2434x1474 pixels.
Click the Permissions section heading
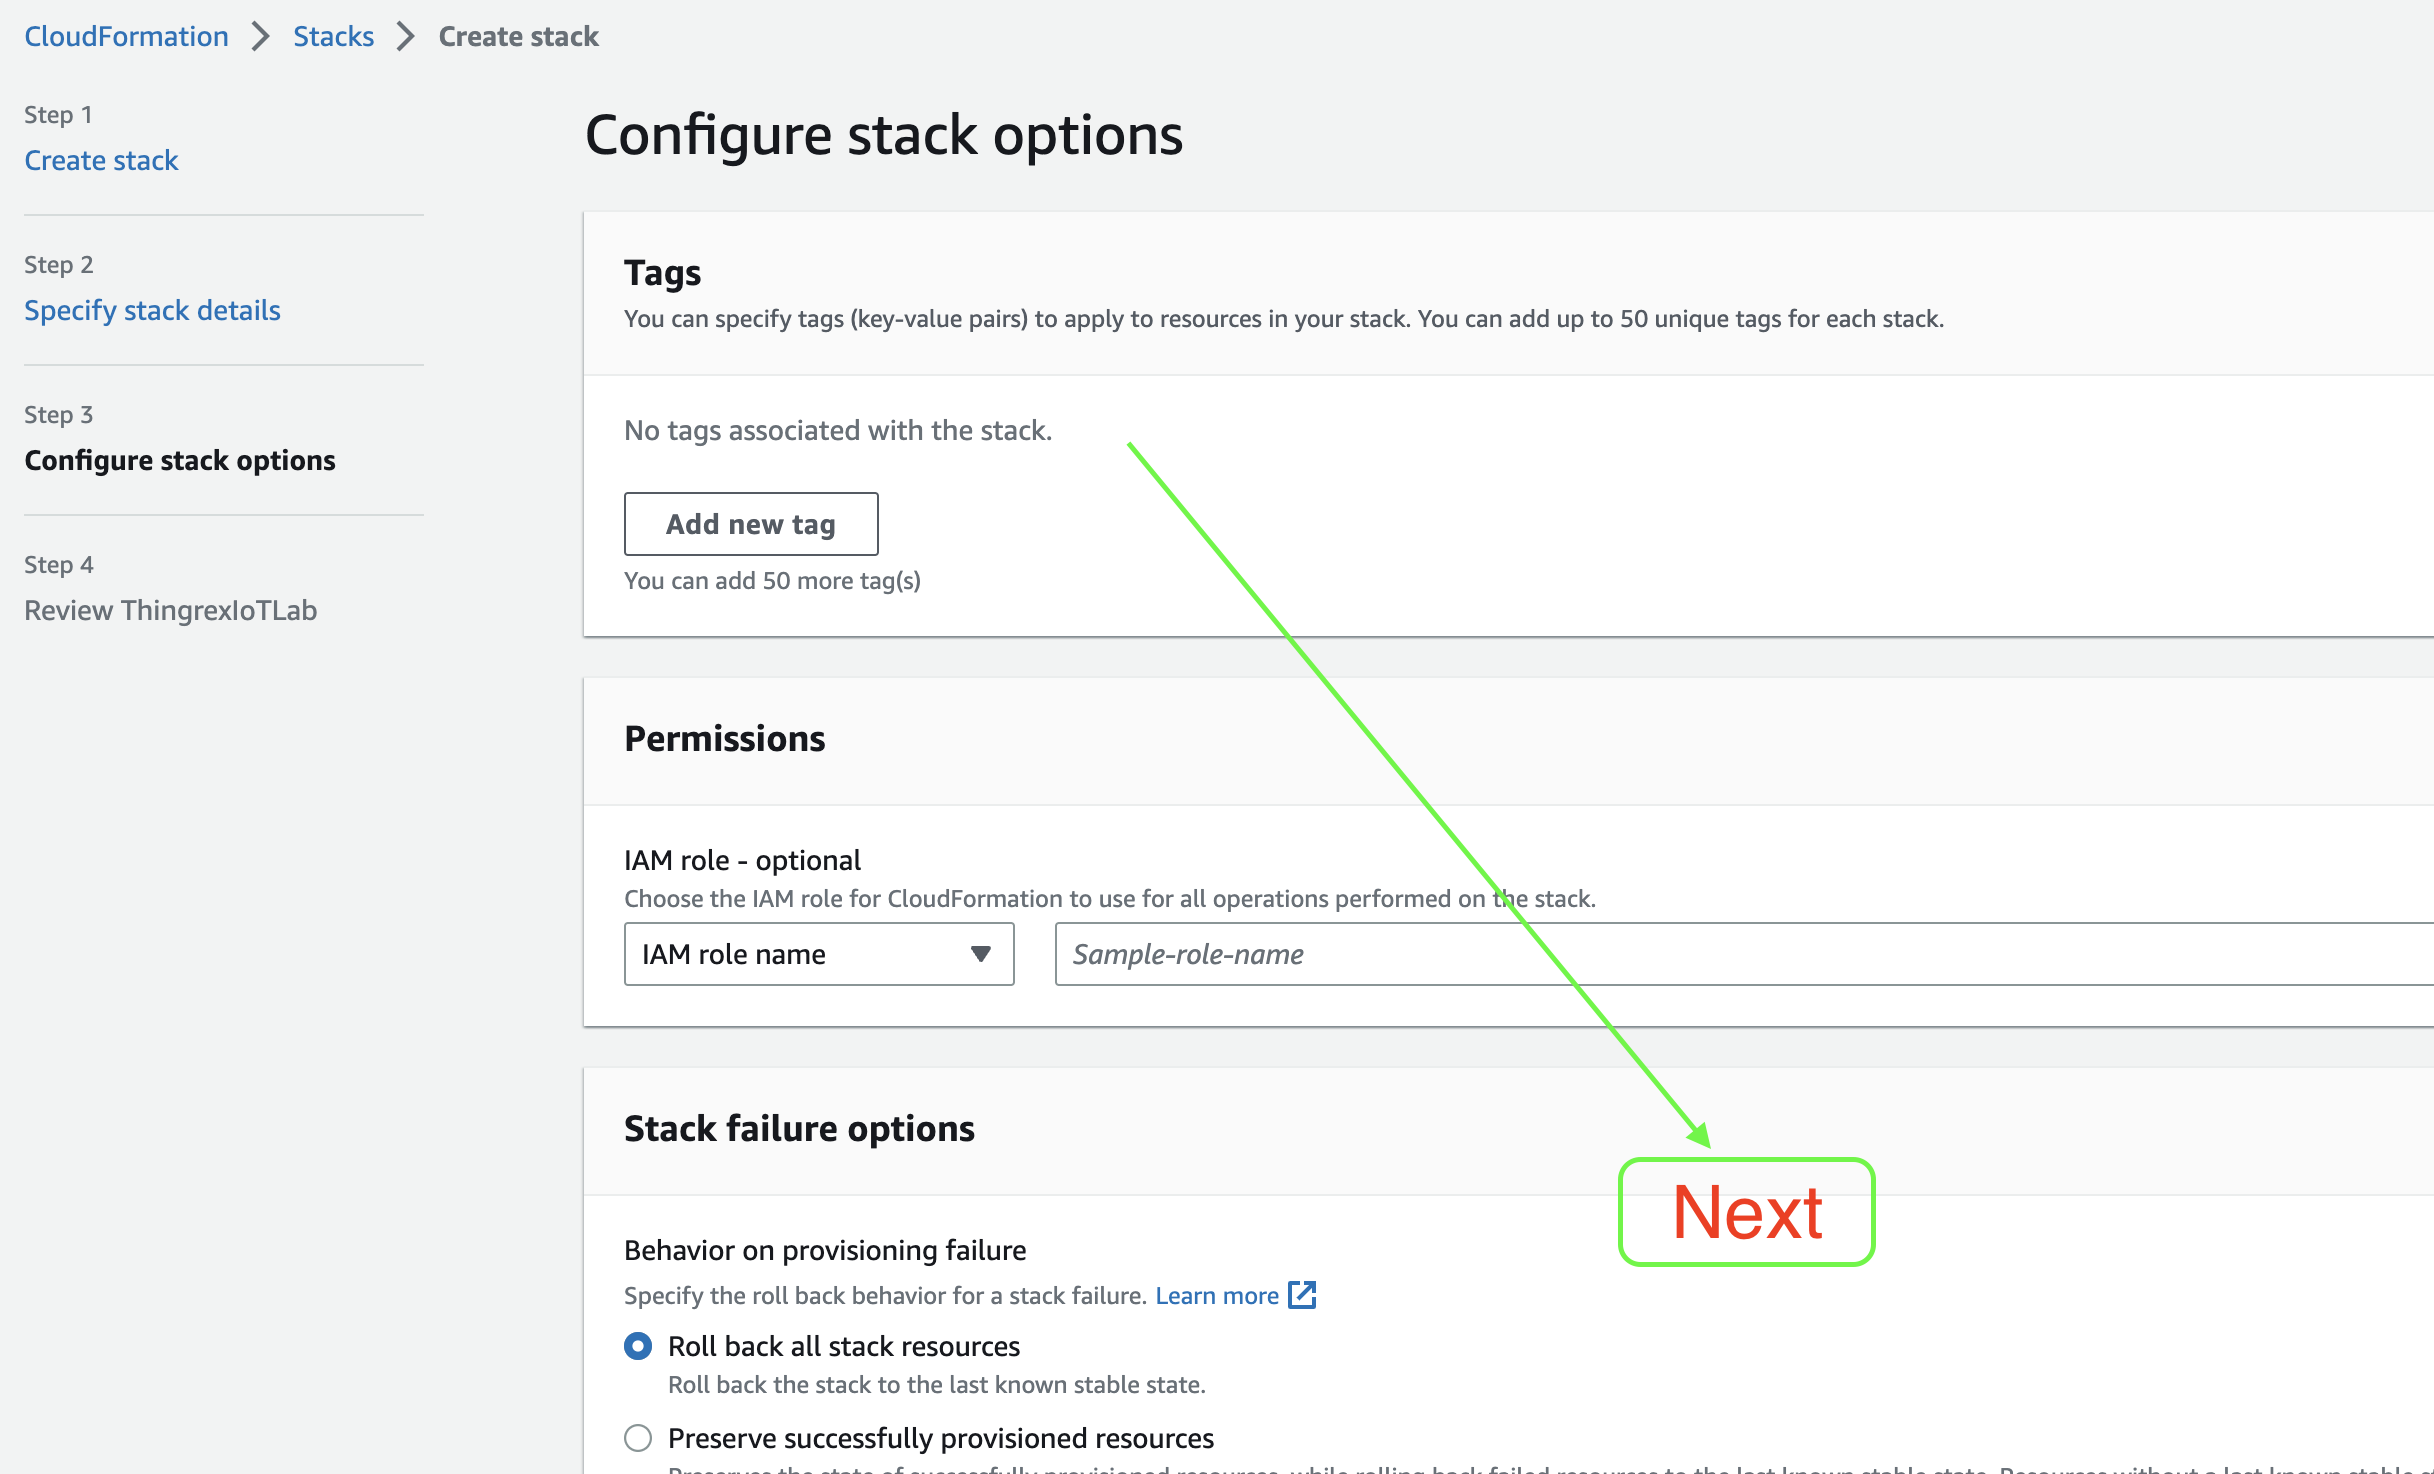(x=725, y=738)
